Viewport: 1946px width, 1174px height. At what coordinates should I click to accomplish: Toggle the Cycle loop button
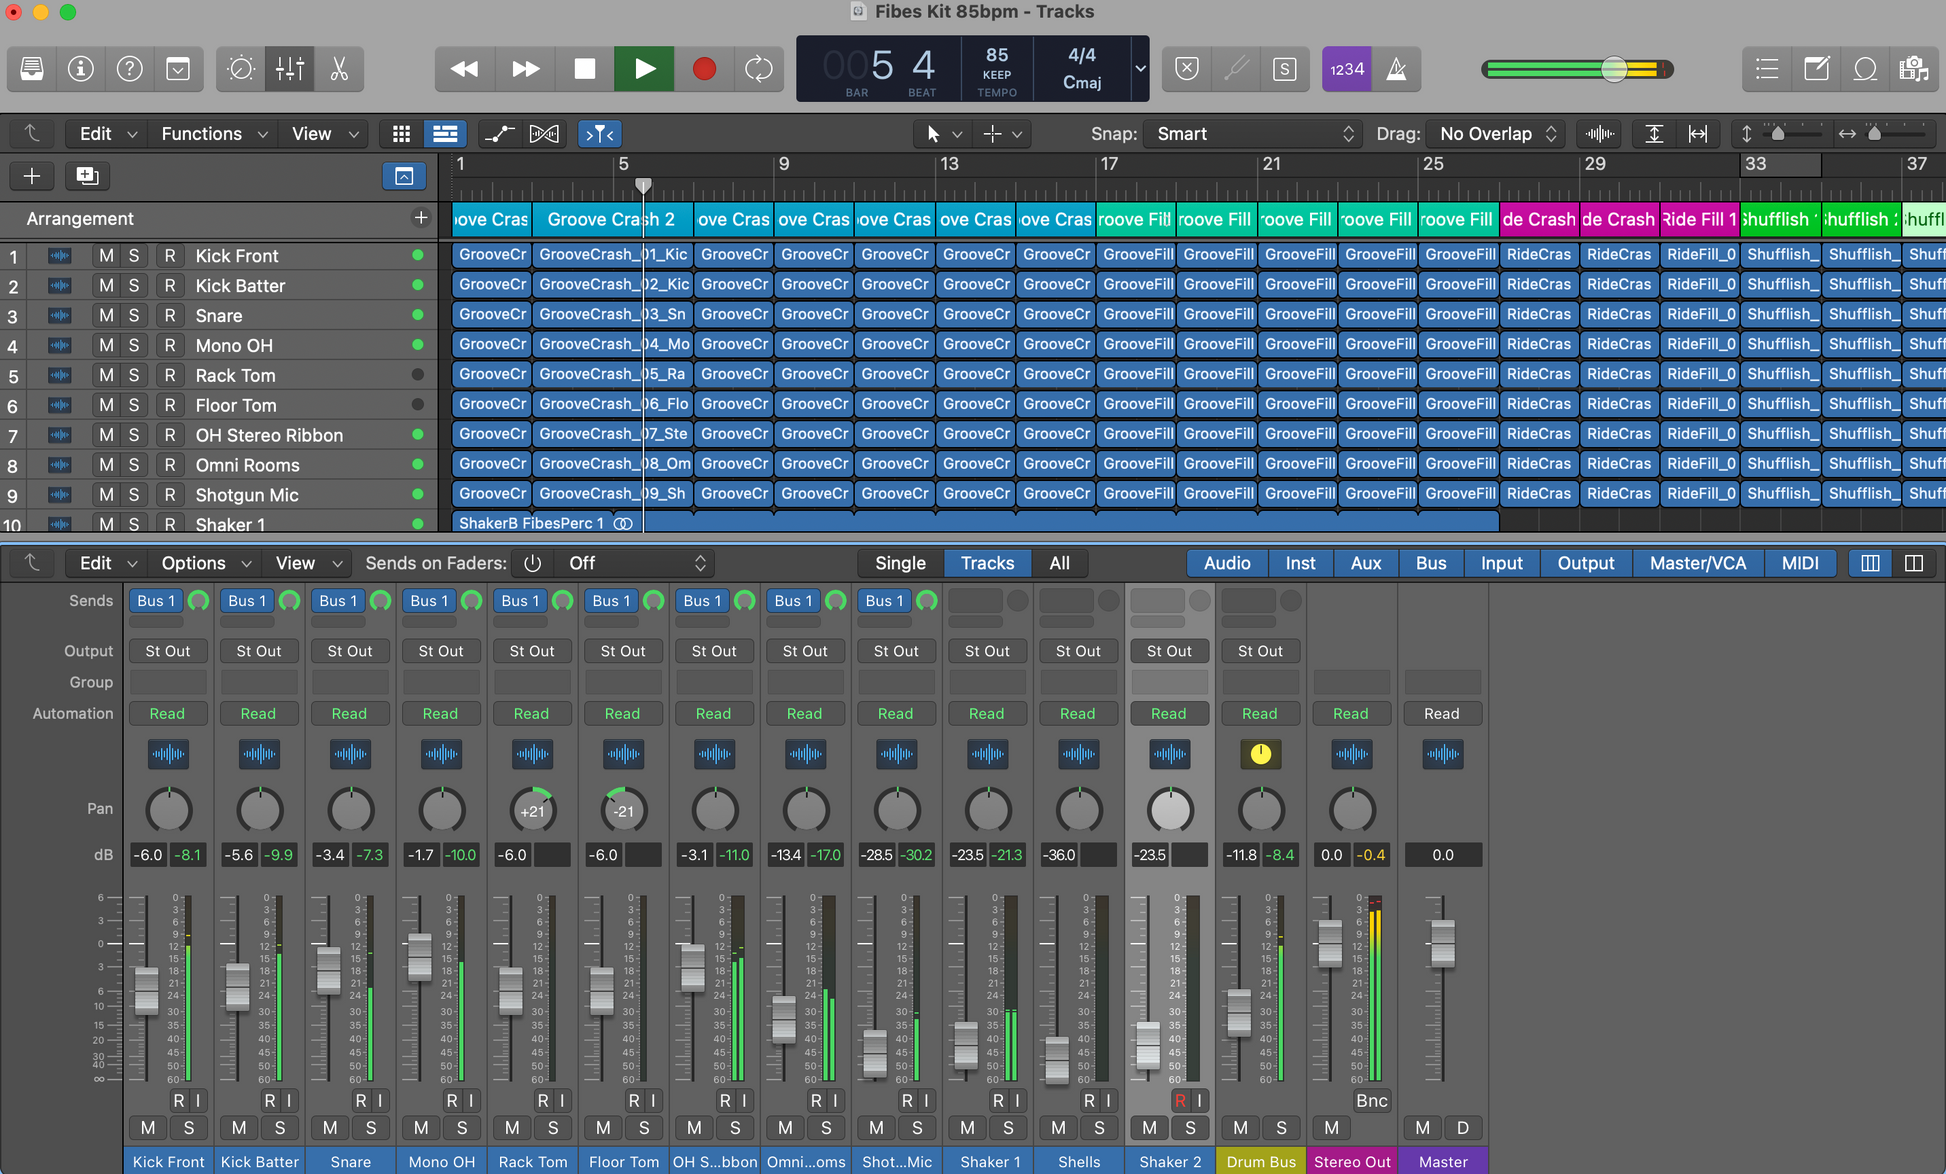[x=759, y=69]
